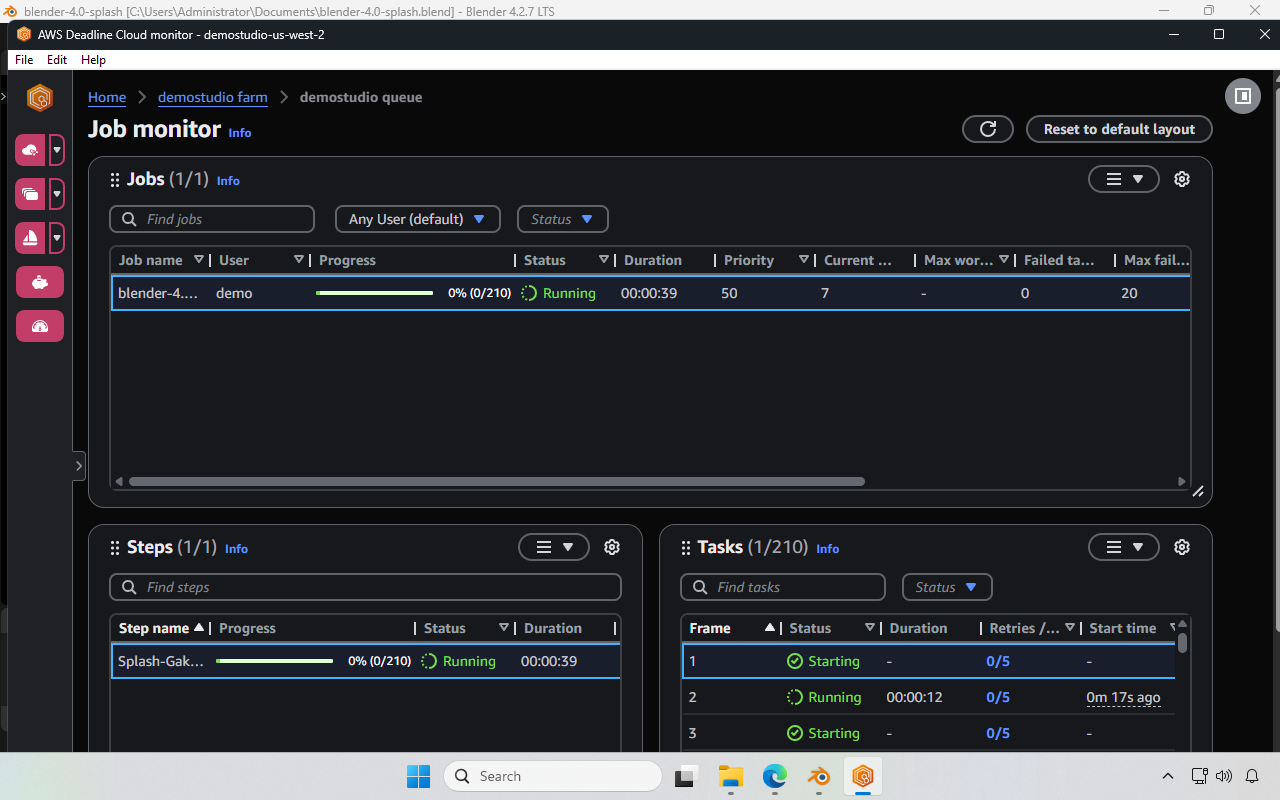This screenshot has width=1280, height=800.
Task: Open the Help menu
Action: tap(92, 60)
